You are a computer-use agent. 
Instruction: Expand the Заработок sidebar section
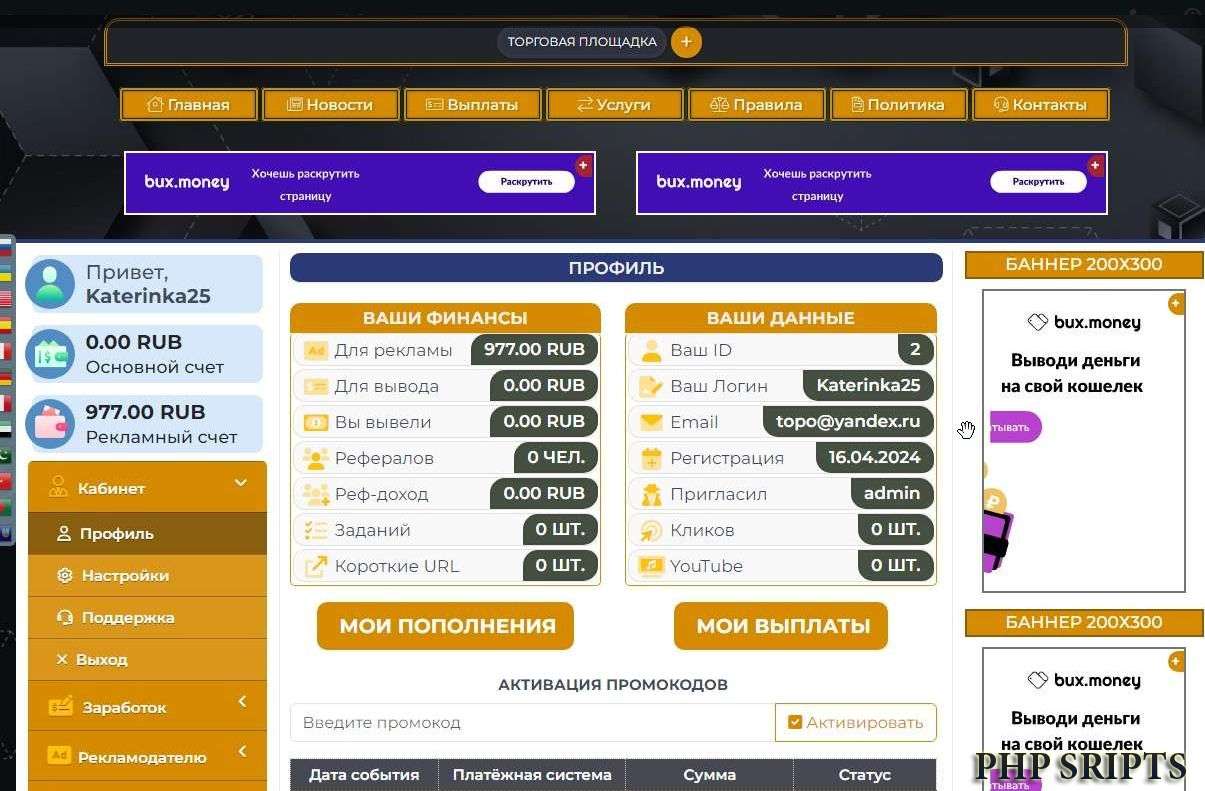[x=242, y=703]
